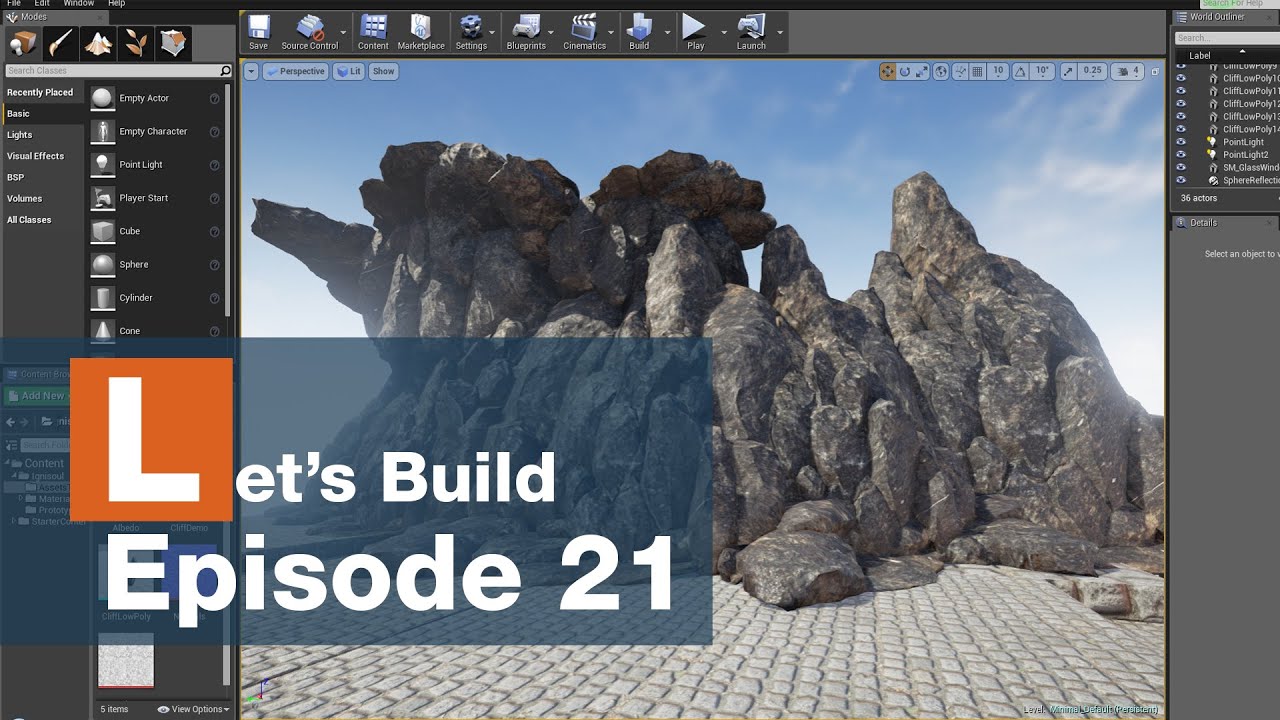This screenshot has width=1280, height=720.
Task: Open the Marketplace from toolbar
Action: (x=421, y=32)
